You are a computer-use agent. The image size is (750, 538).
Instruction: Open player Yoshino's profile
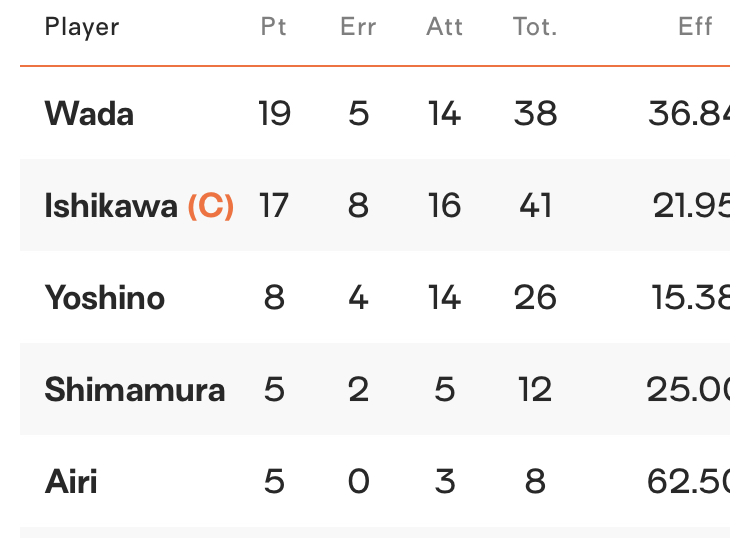[105, 297]
